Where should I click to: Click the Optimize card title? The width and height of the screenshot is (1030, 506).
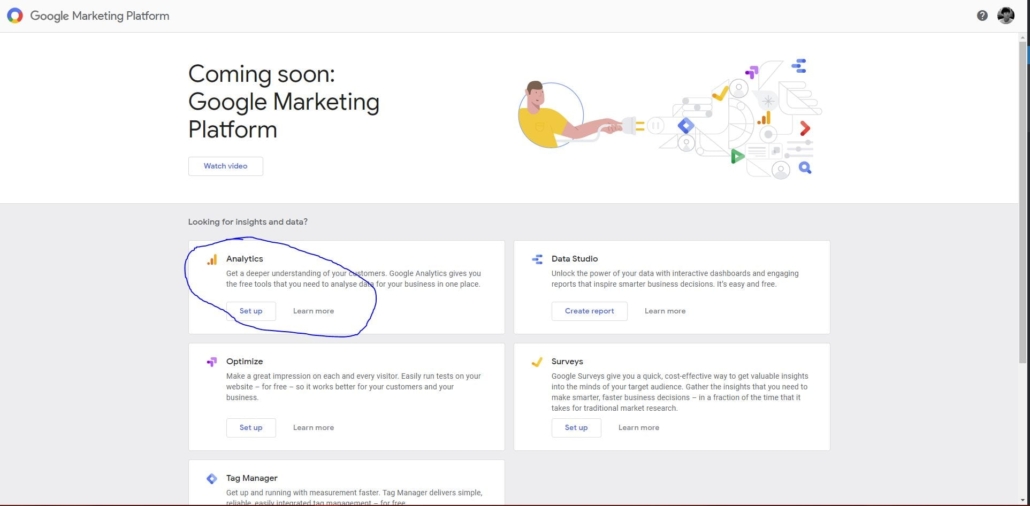244,361
